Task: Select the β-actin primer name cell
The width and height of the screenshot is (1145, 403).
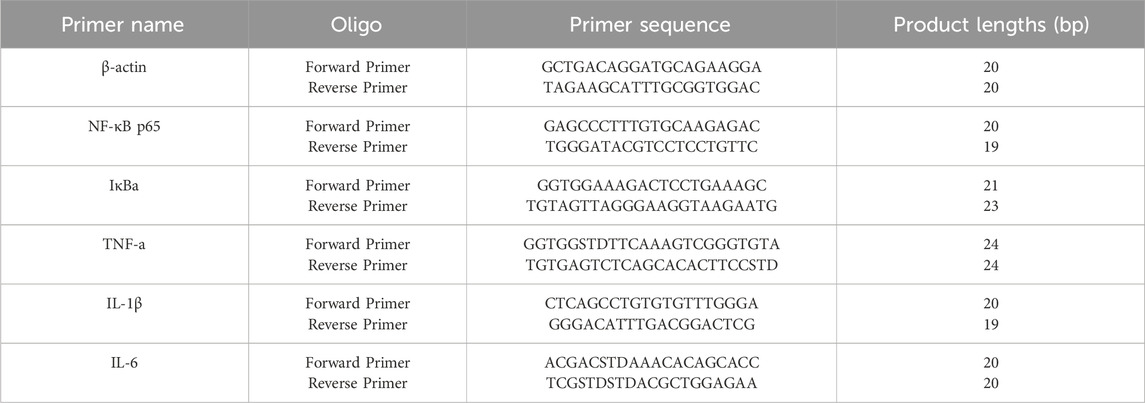Action: [113, 67]
